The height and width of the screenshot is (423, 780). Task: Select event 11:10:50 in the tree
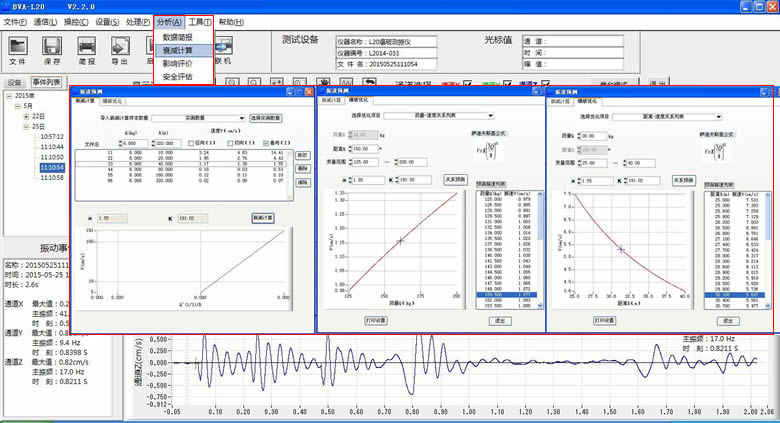[52, 157]
